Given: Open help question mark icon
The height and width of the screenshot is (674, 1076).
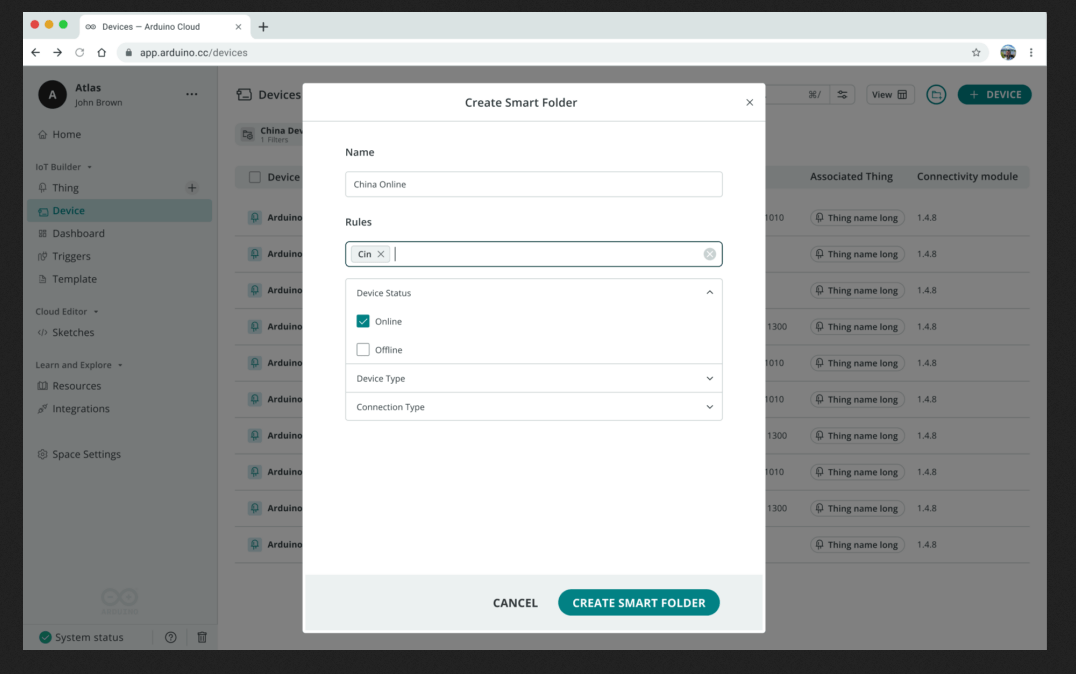Looking at the screenshot, I should (x=171, y=637).
